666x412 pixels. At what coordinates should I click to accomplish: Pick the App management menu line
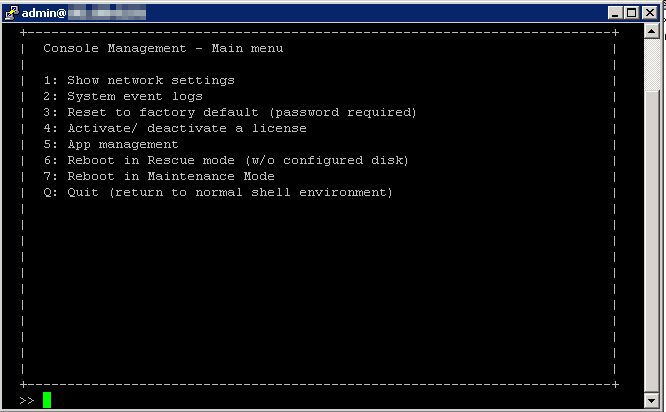[x=111, y=144]
